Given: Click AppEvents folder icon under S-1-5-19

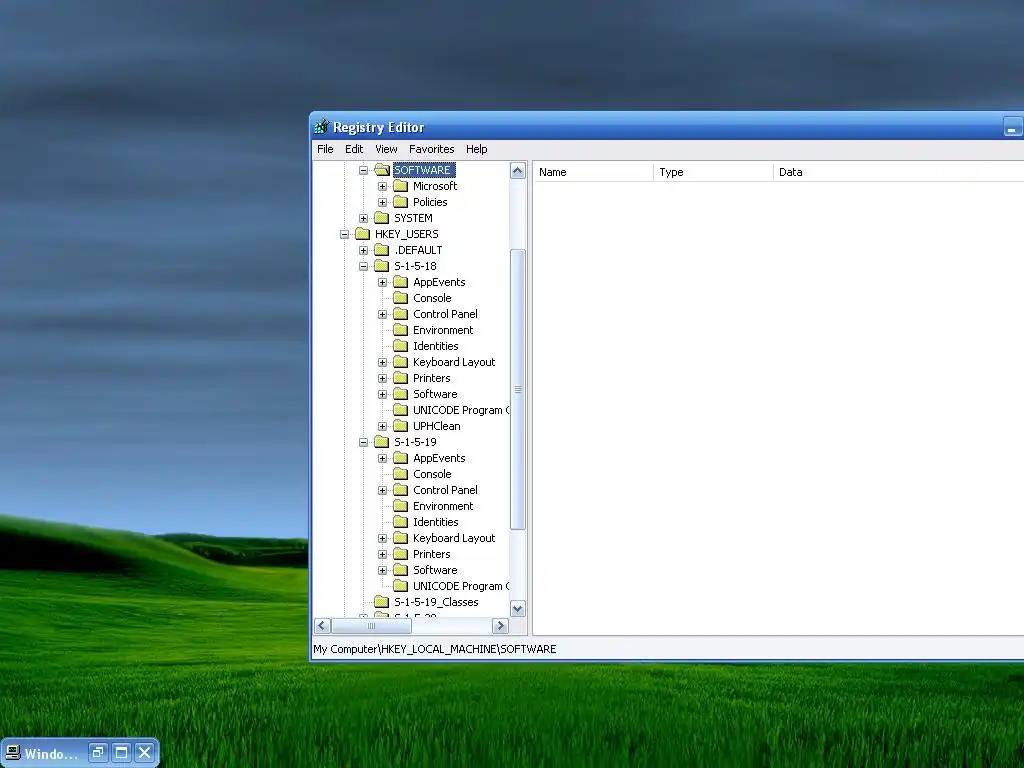Looking at the screenshot, I should pos(400,458).
